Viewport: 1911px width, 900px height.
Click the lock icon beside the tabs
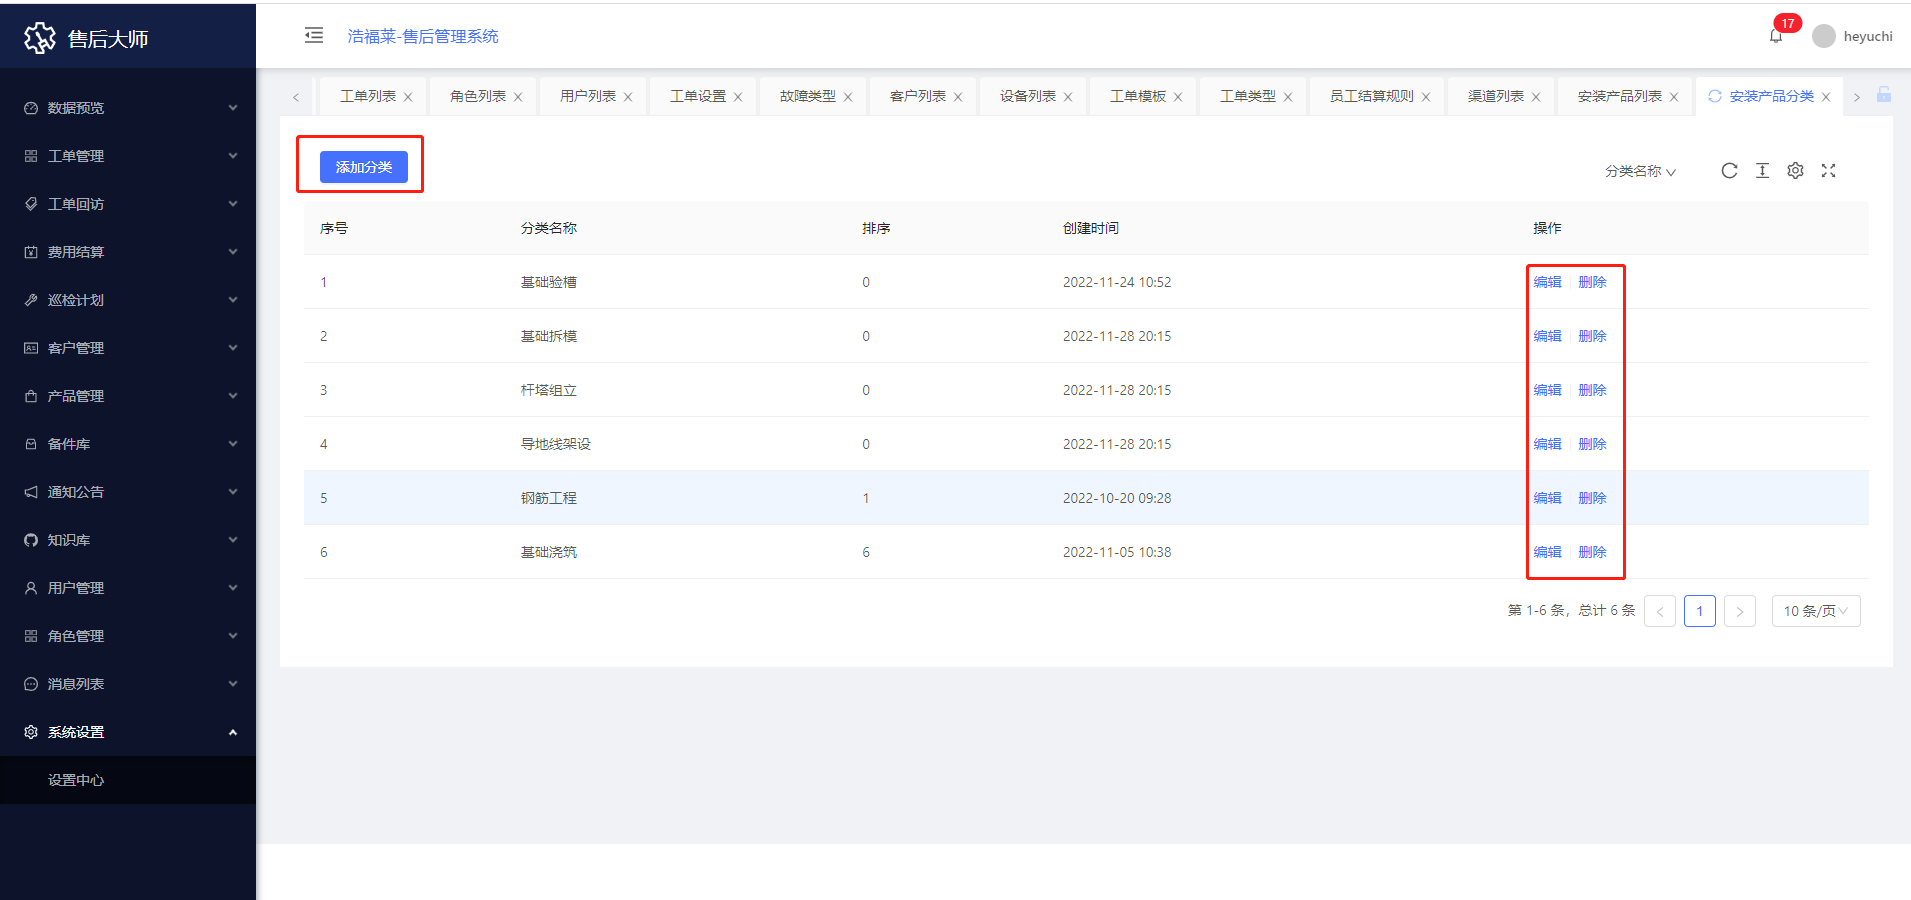1883,95
